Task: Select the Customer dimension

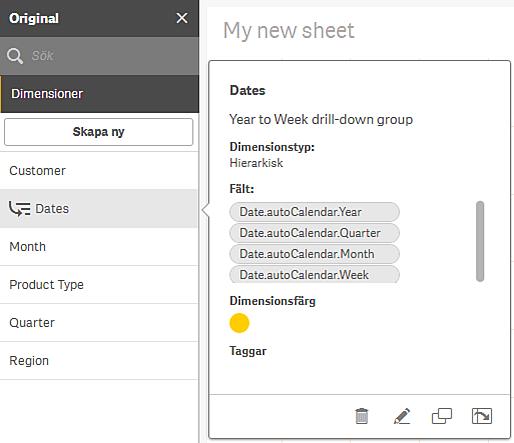Action: [x=99, y=171]
